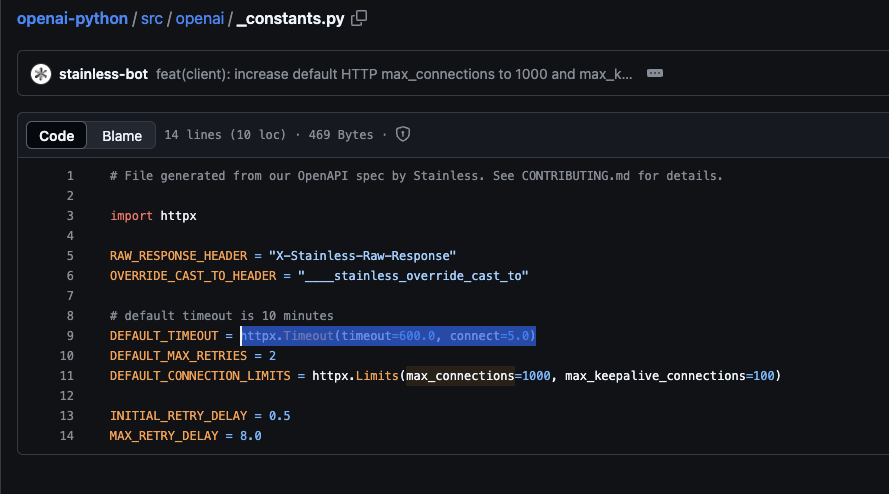Open the src breadcrumb link
The height and width of the screenshot is (494, 889).
tap(152, 19)
